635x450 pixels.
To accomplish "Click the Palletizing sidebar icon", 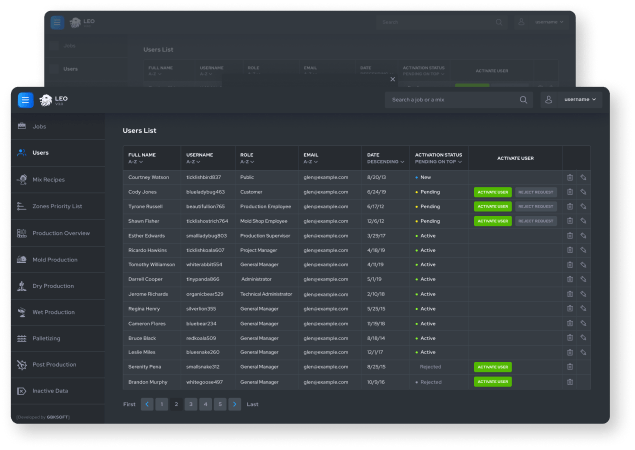I will 22,338.
